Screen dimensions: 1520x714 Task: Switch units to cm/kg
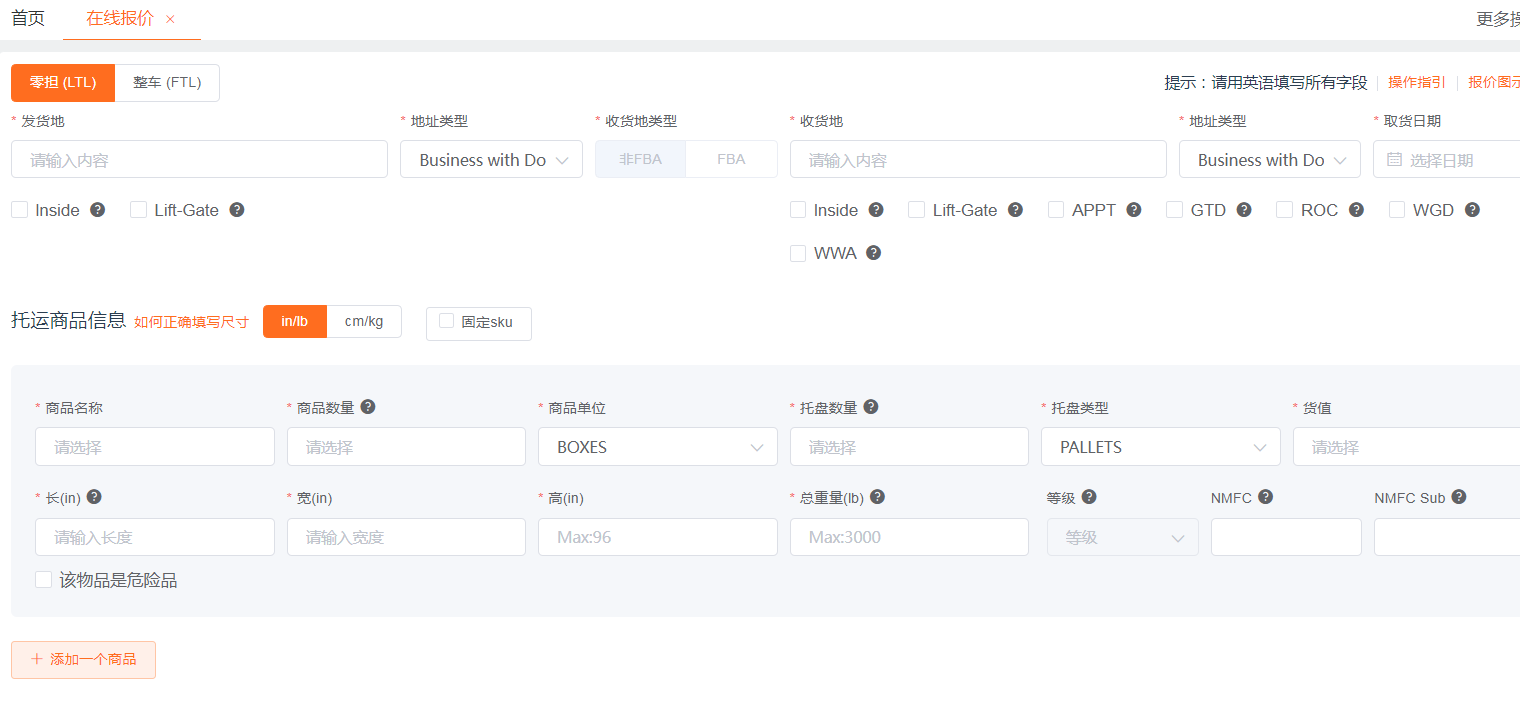tap(364, 321)
